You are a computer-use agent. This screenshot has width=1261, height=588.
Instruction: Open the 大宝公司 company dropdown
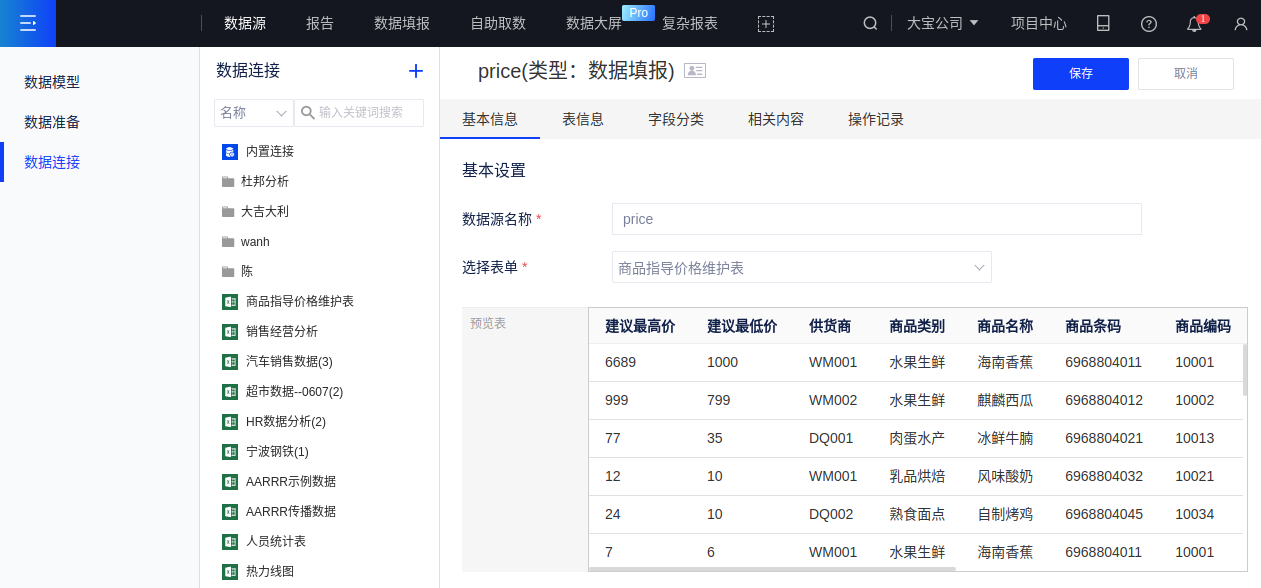(x=942, y=23)
